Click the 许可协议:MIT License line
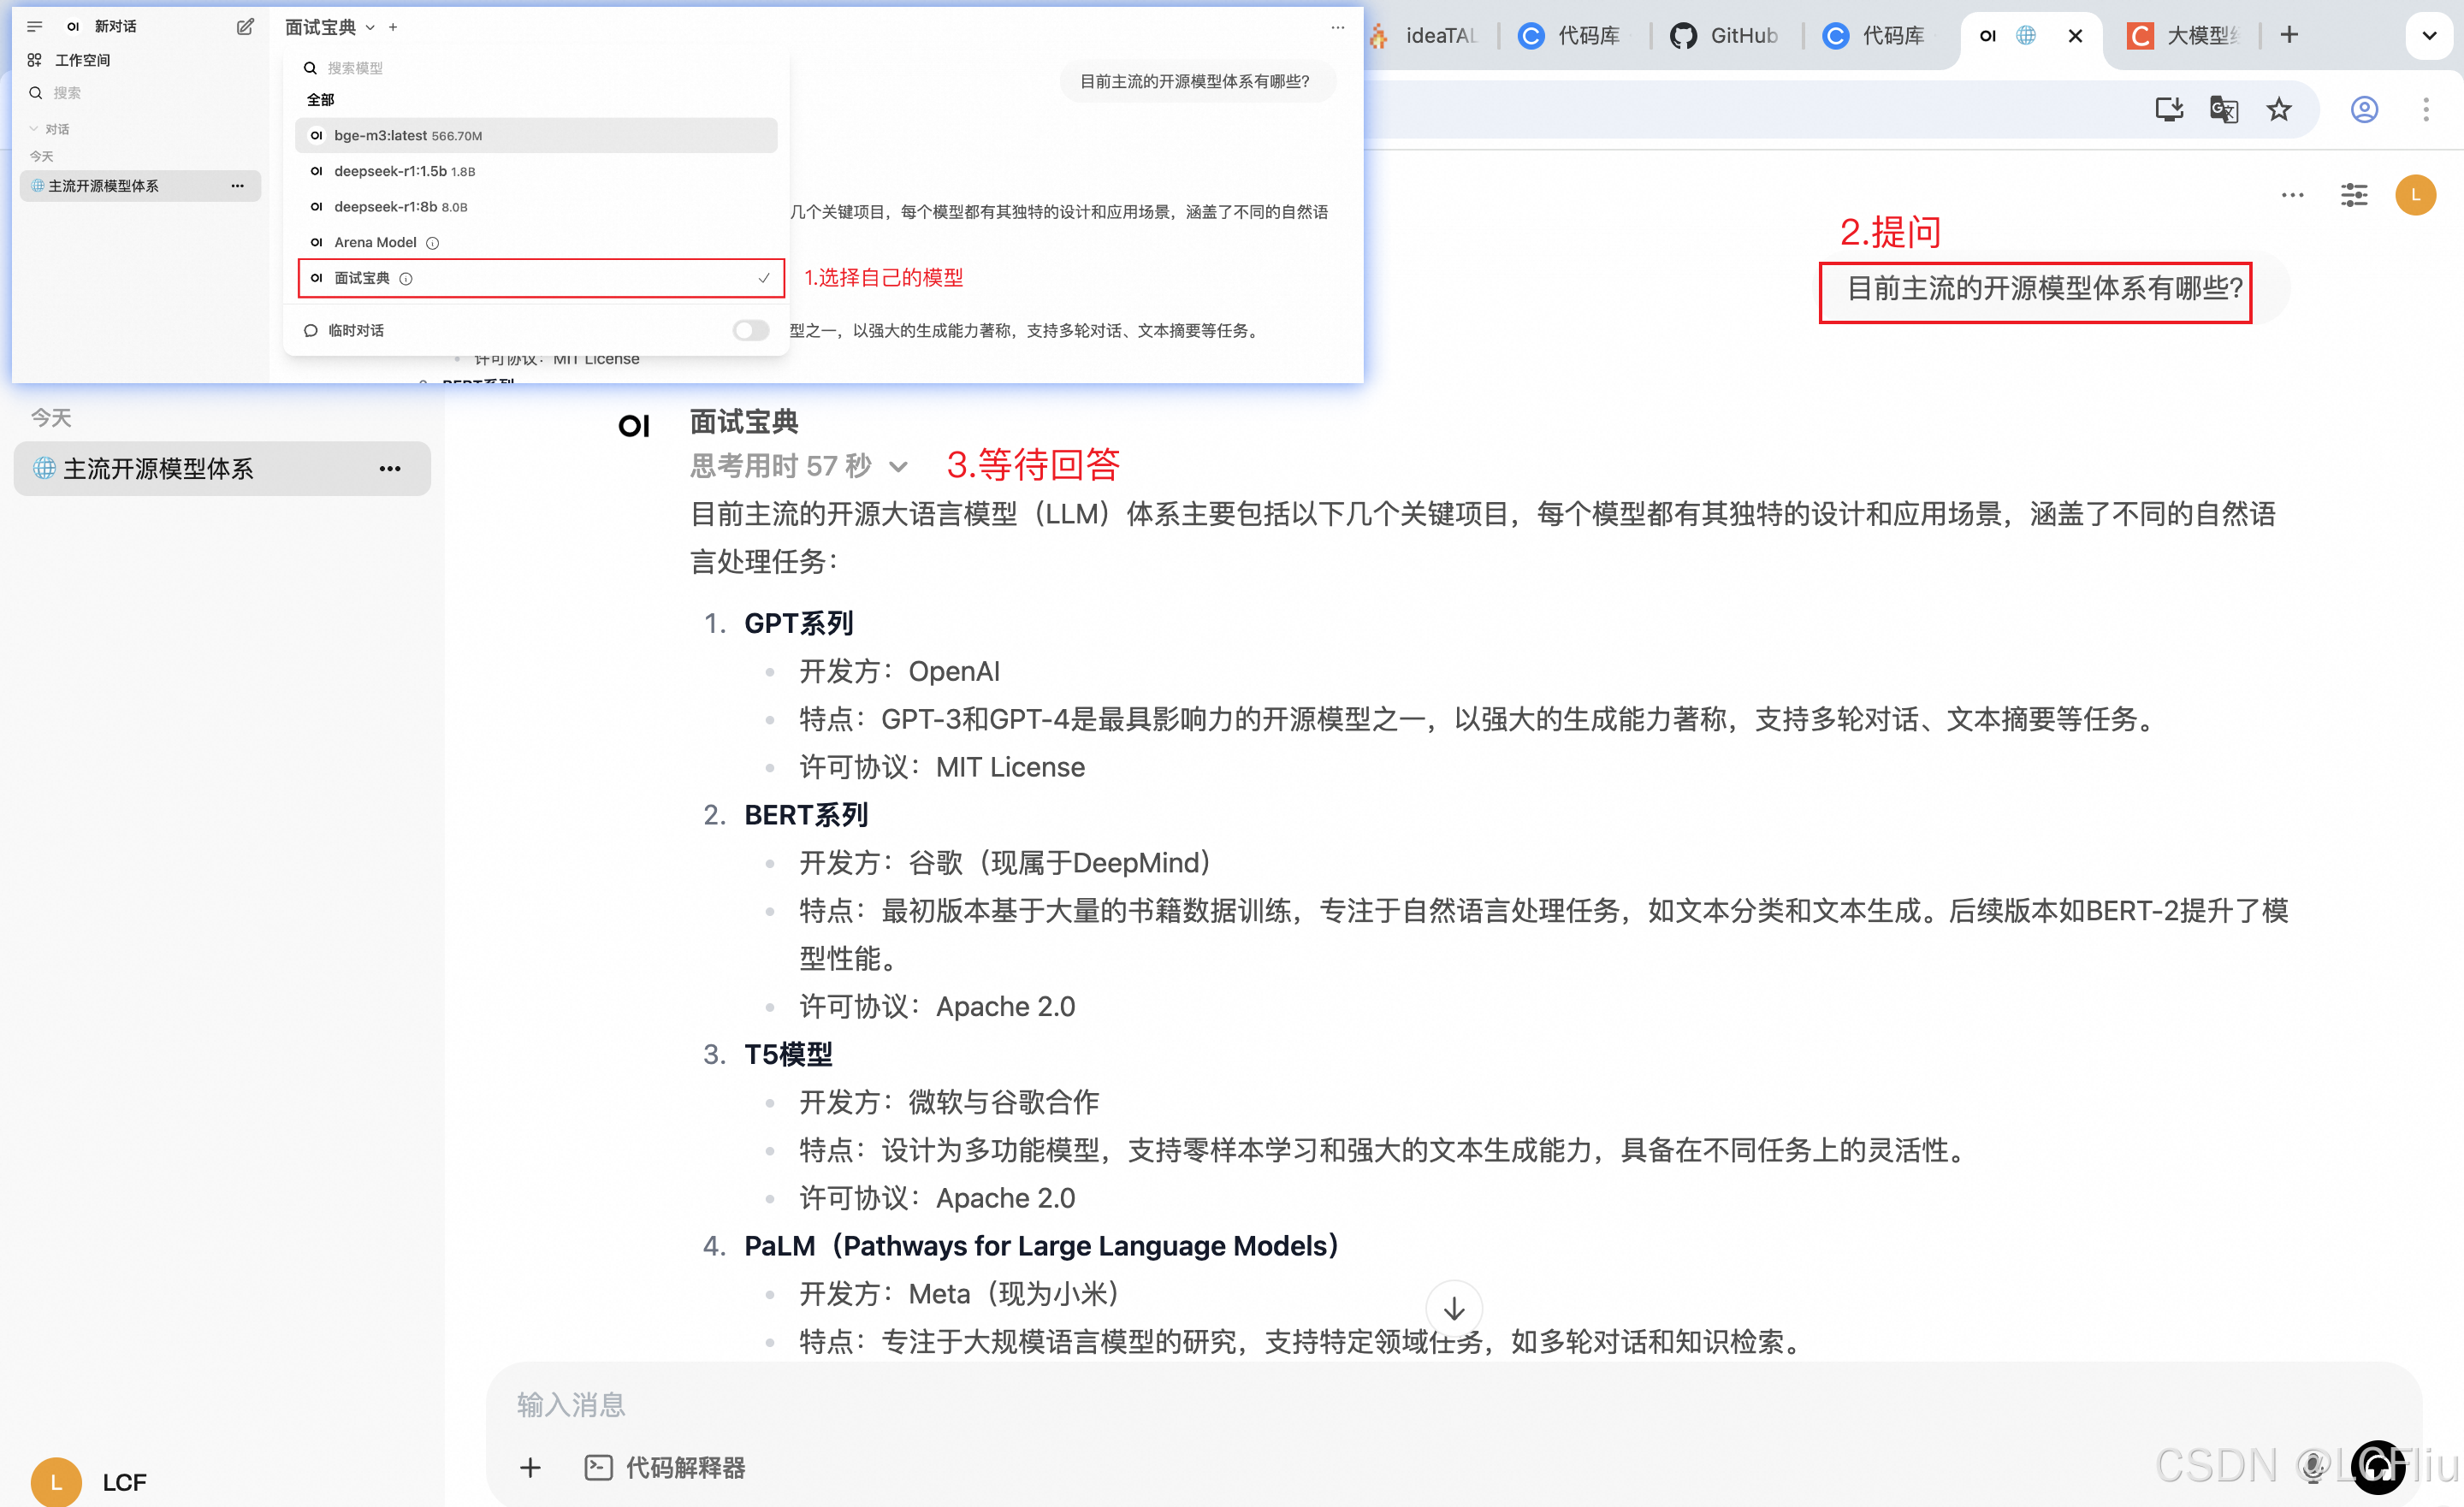Viewport: 2464px width, 1507px height. tap(942, 767)
